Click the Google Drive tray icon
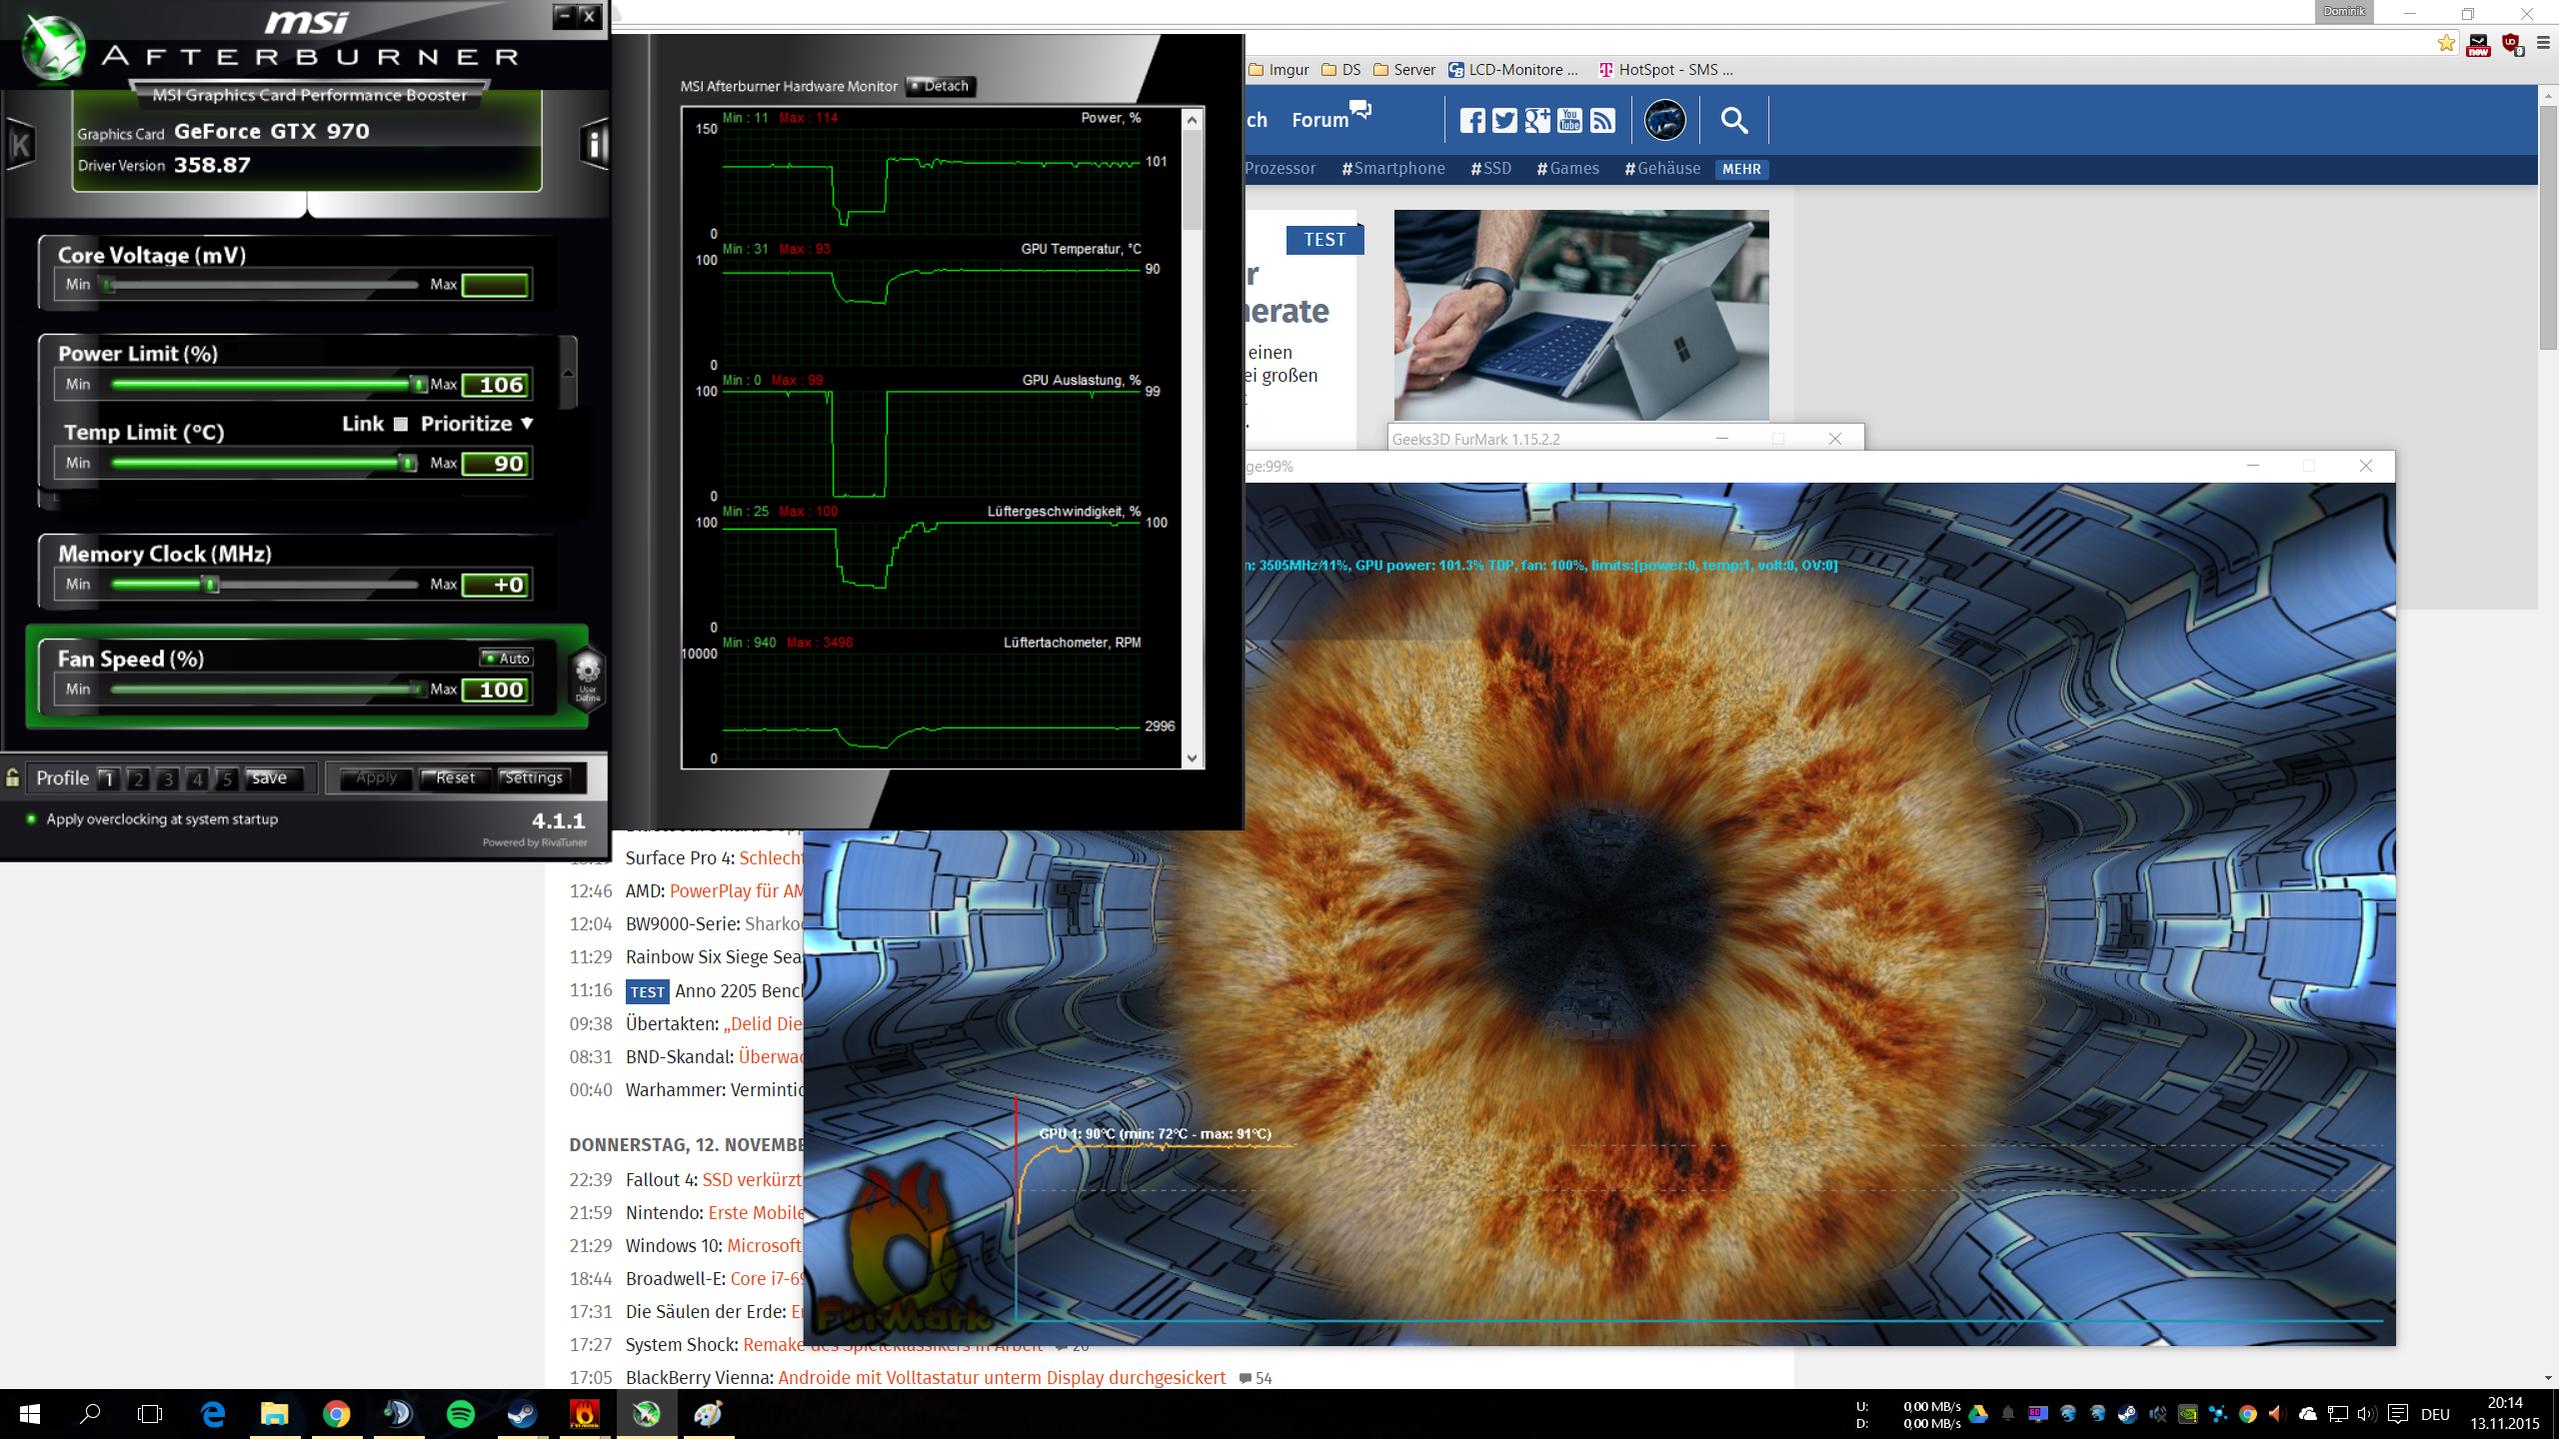Screen dimensions: 2559x1439 1977,1414
